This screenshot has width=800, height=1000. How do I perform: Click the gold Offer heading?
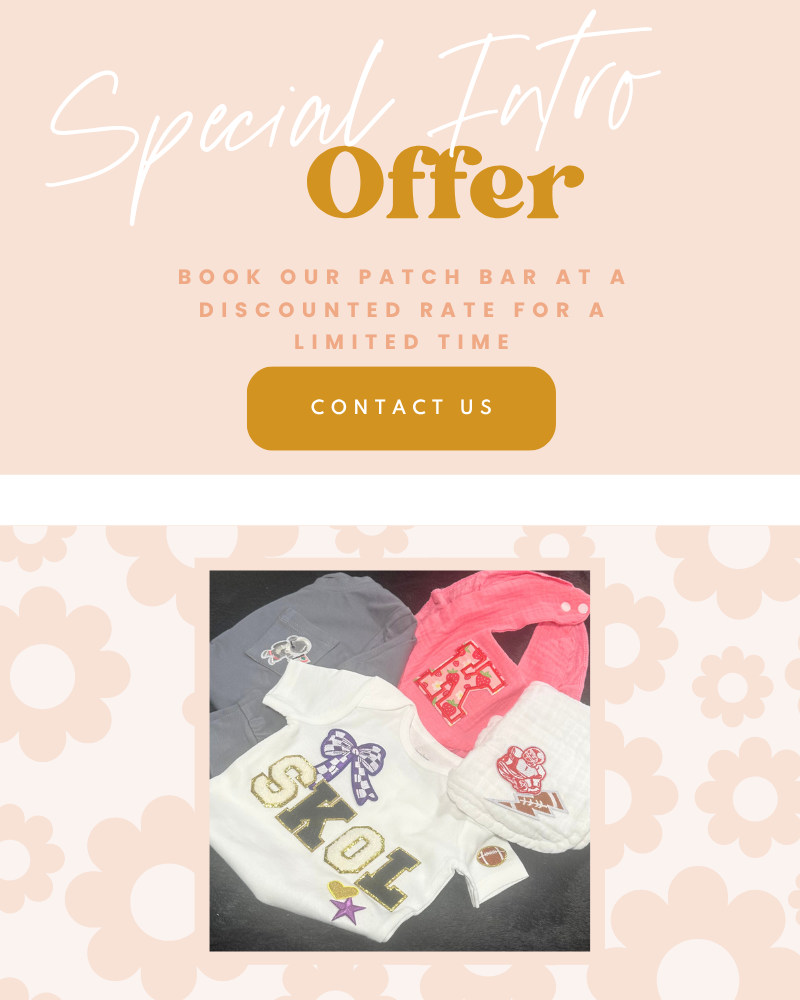pos(445,183)
